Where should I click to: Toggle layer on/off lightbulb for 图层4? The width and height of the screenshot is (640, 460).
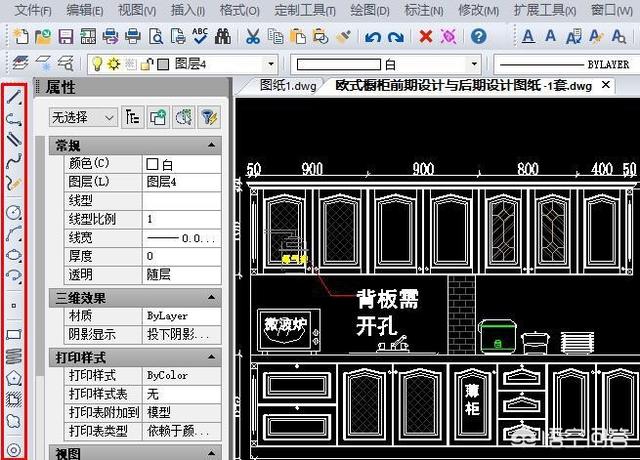coord(97,64)
